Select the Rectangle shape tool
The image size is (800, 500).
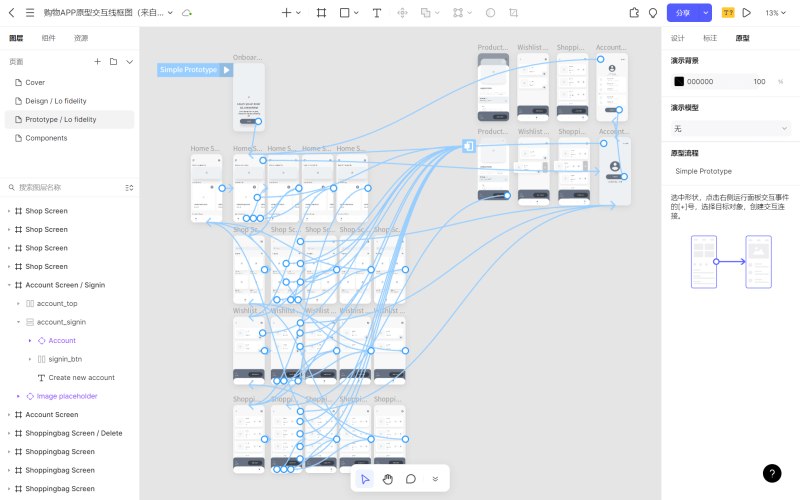tap(345, 13)
